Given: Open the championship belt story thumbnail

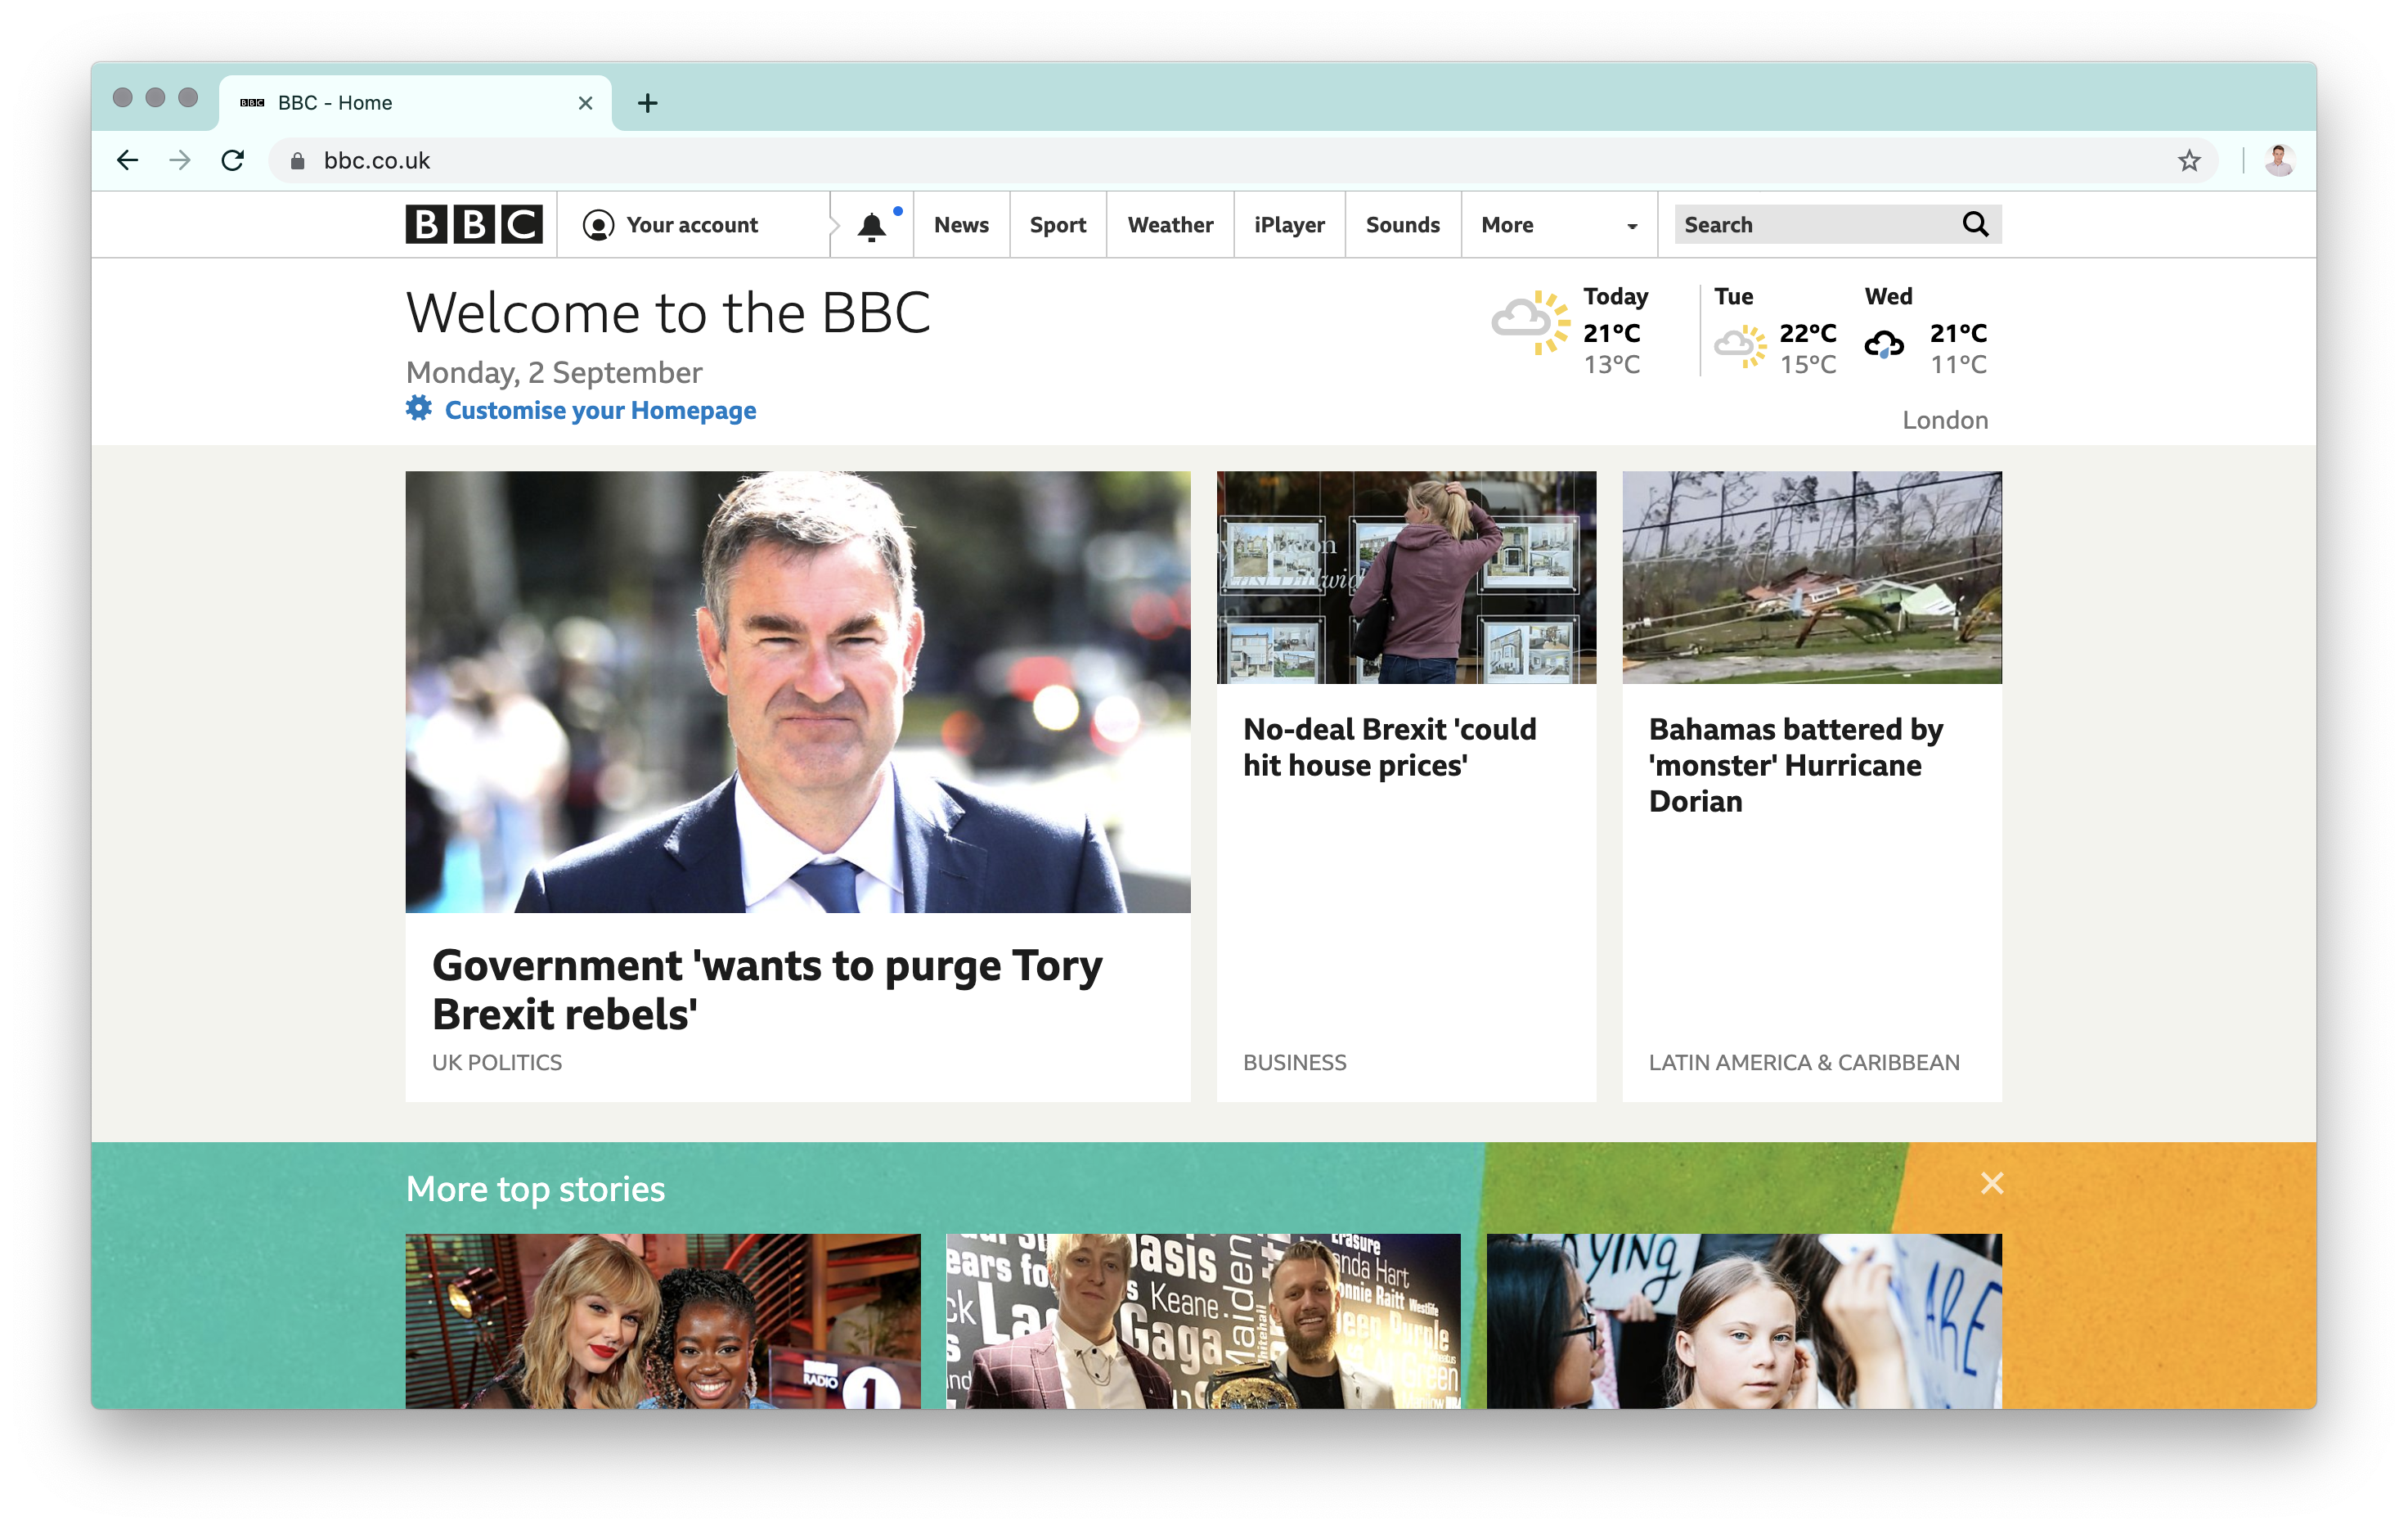Looking at the screenshot, I should [x=1203, y=1321].
